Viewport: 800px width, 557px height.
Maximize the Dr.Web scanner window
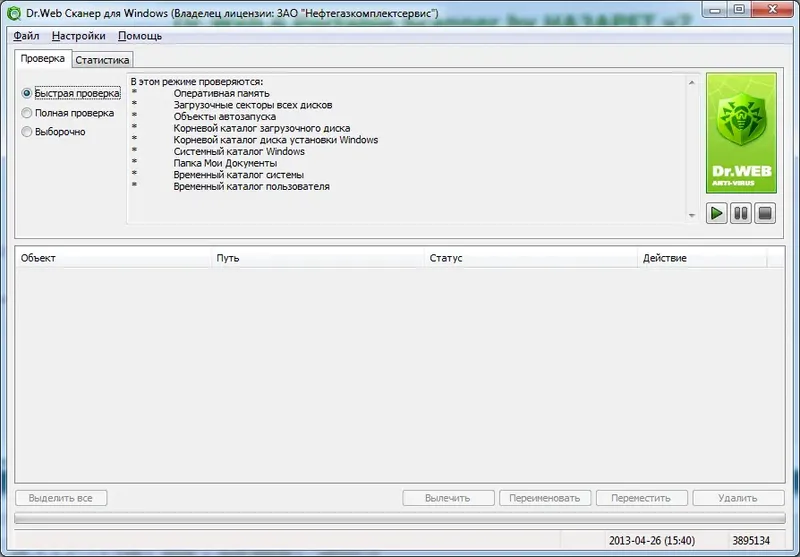coord(739,10)
